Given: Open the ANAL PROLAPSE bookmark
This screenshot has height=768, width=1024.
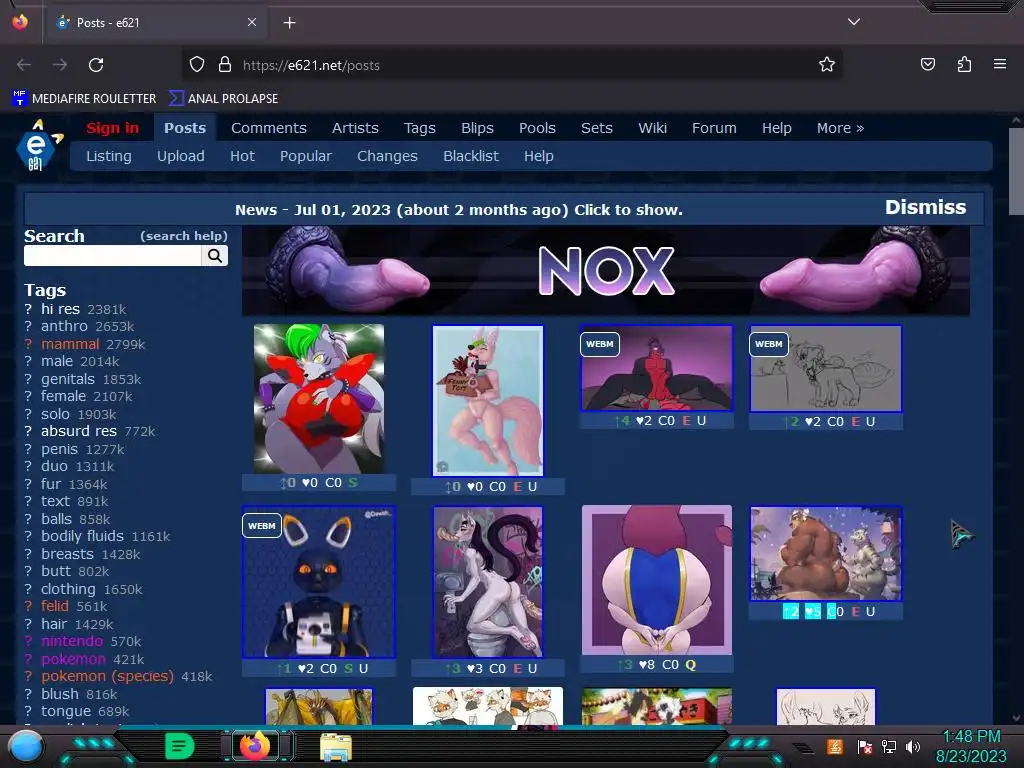Looking at the screenshot, I should (x=224, y=99).
